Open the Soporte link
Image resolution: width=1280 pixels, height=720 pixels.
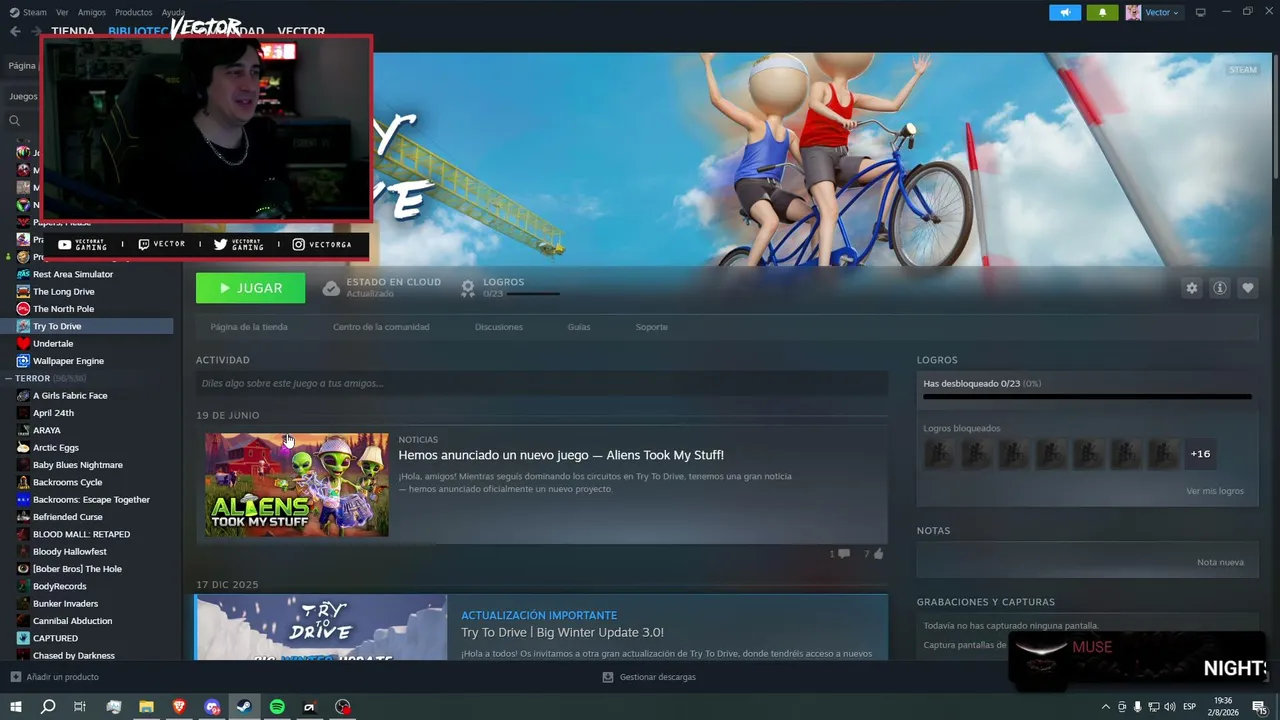click(x=652, y=327)
